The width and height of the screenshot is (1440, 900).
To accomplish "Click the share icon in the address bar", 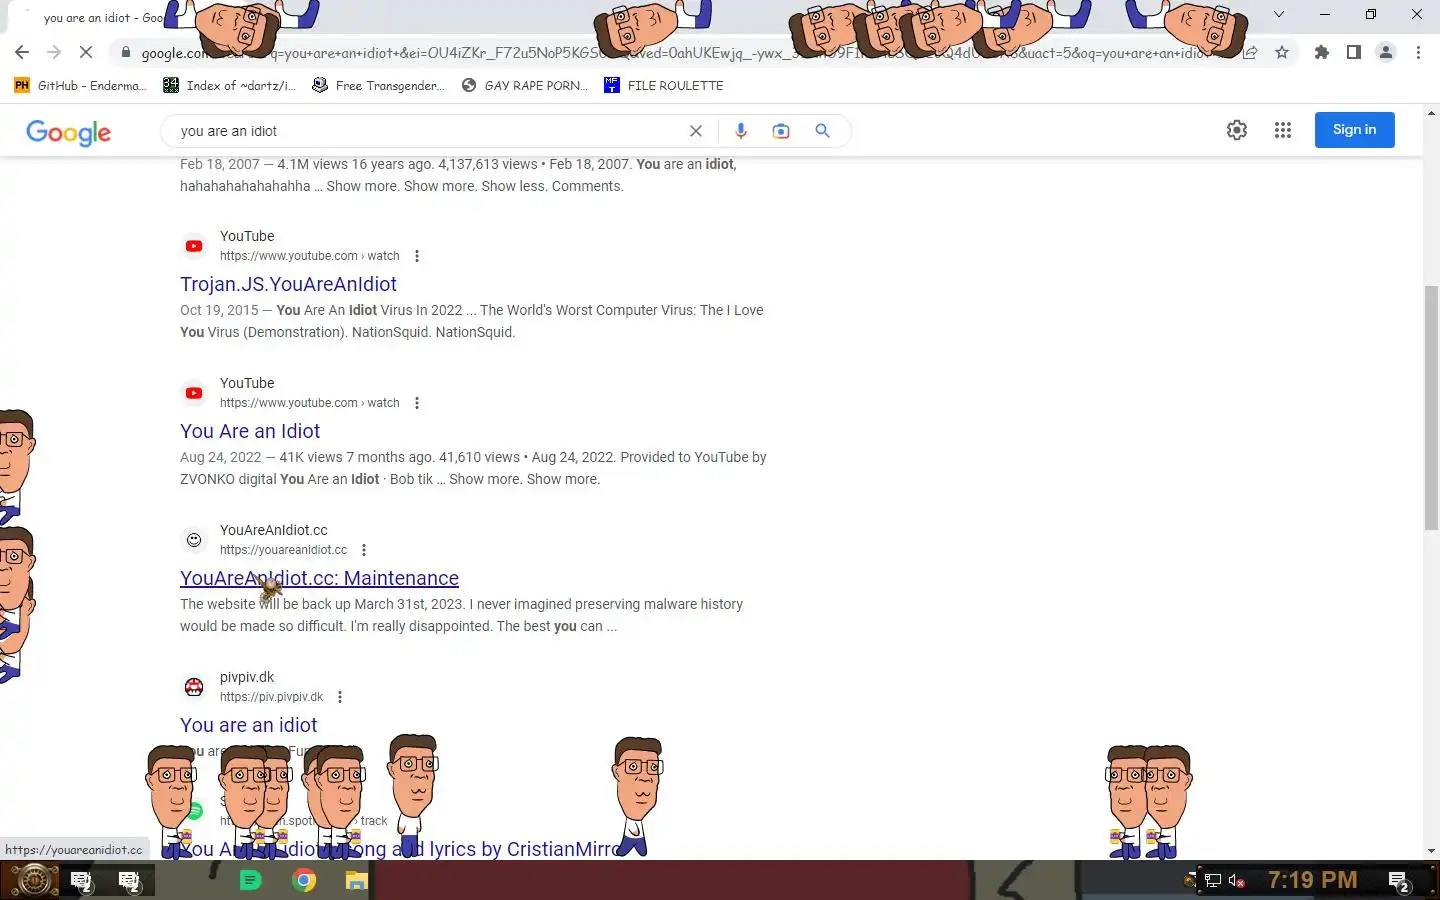I will (1250, 52).
